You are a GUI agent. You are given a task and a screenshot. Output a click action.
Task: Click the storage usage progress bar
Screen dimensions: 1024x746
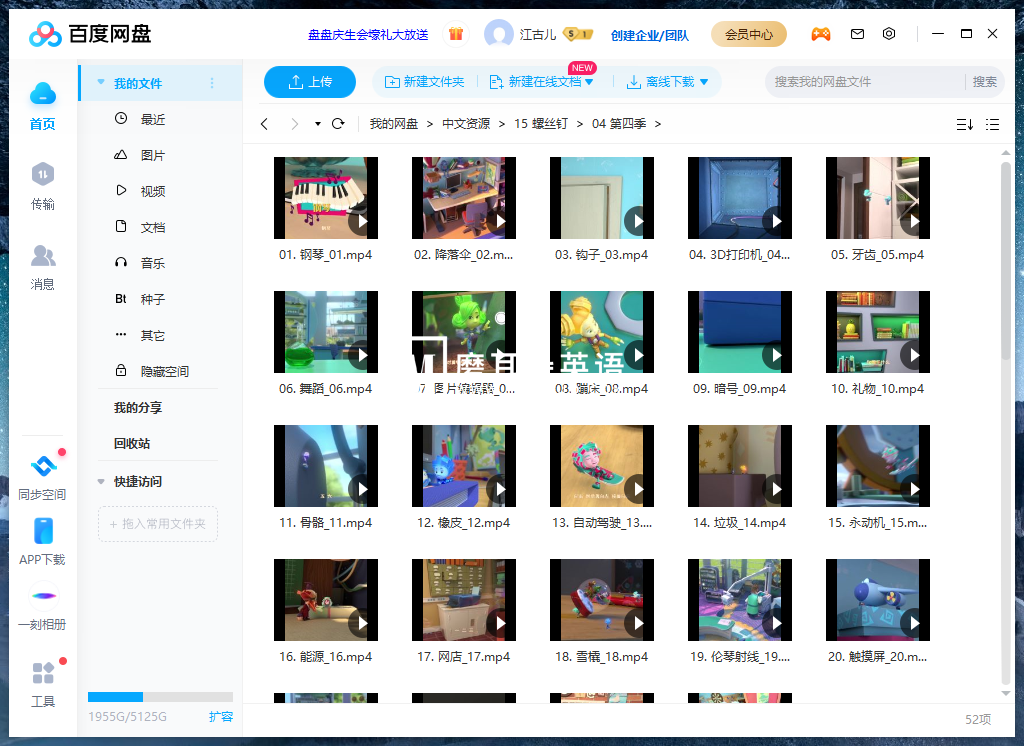pos(160,697)
